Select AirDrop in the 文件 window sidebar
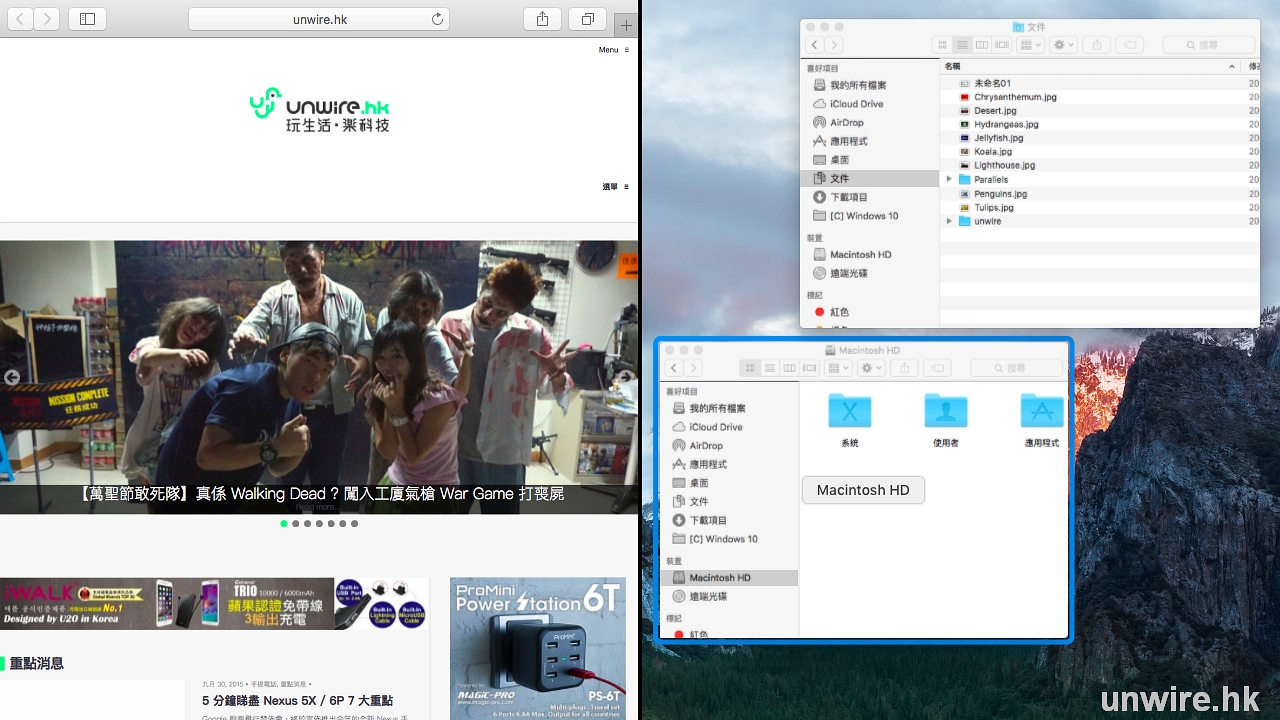This screenshot has height=720, width=1280. coord(846,123)
